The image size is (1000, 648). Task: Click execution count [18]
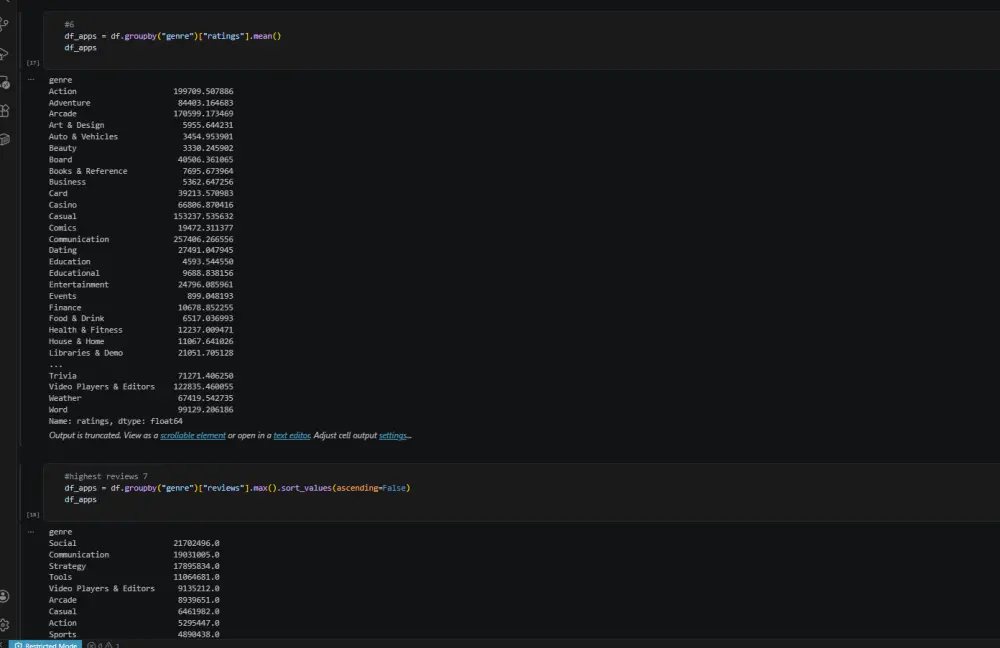(33, 514)
